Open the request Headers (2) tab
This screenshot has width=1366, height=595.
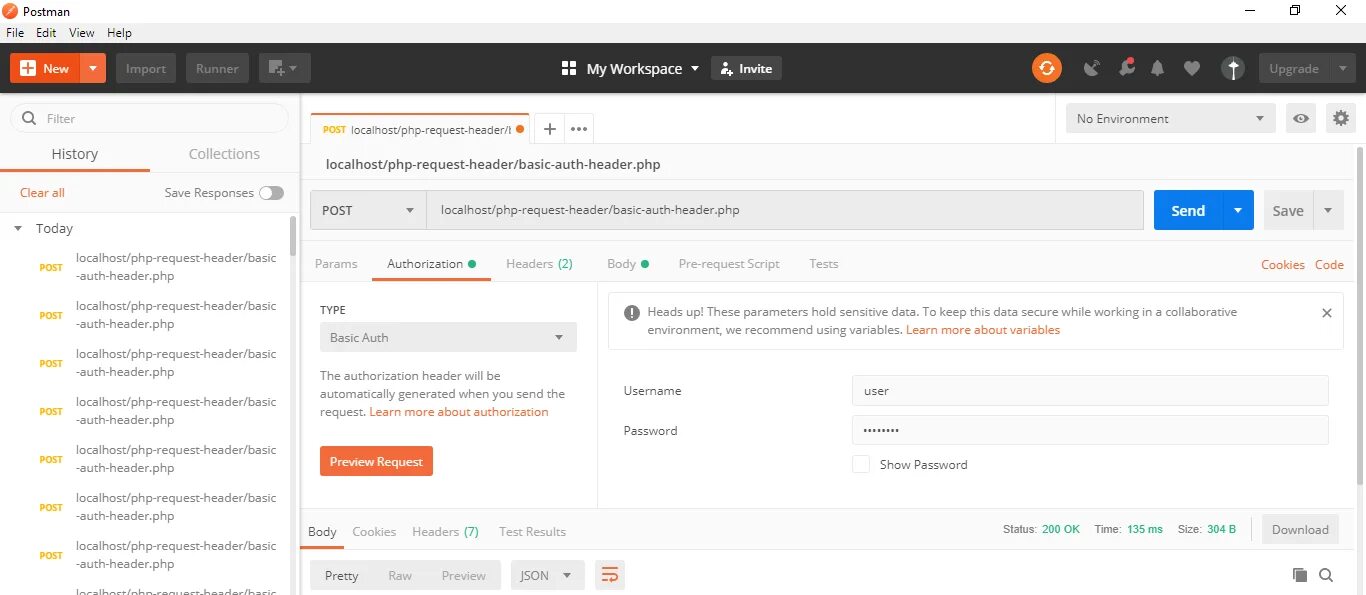pyautogui.click(x=539, y=264)
